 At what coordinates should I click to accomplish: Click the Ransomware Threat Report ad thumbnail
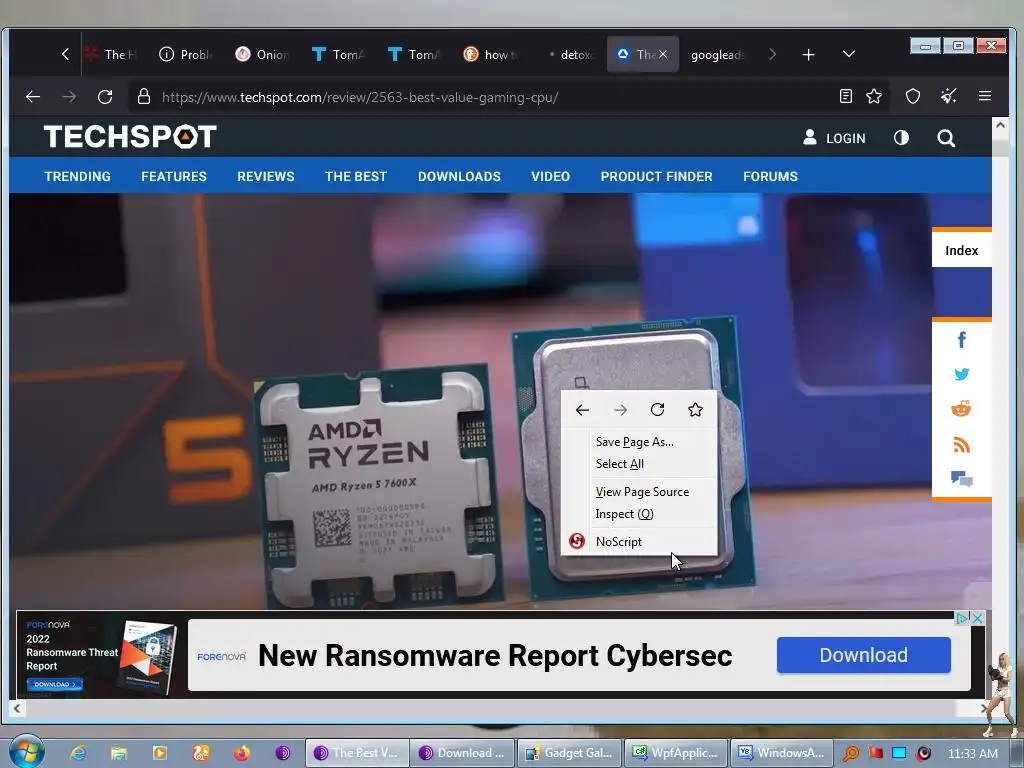(99, 656)
